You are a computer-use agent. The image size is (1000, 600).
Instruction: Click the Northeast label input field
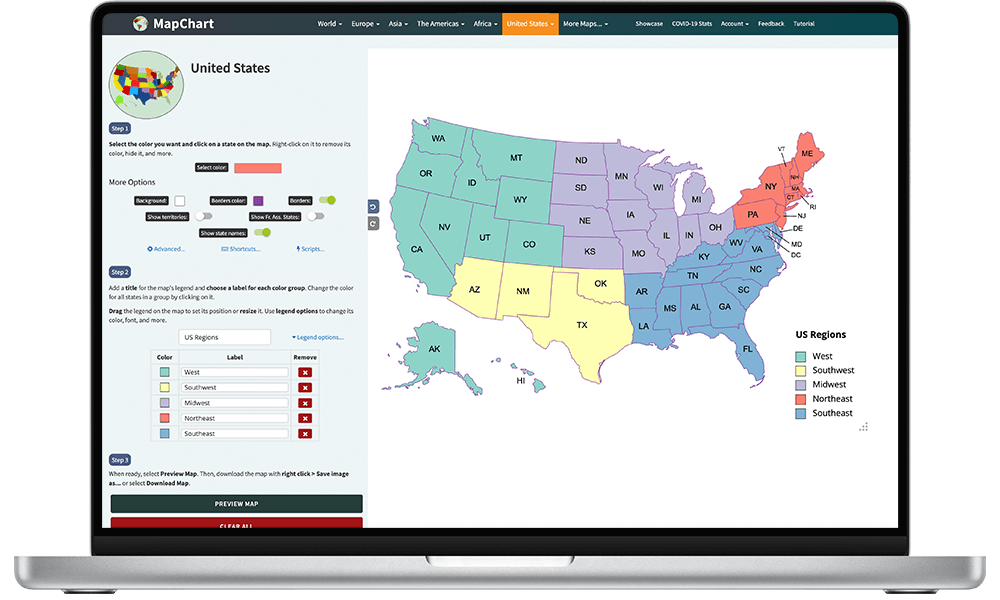click(x=235, y=418)
